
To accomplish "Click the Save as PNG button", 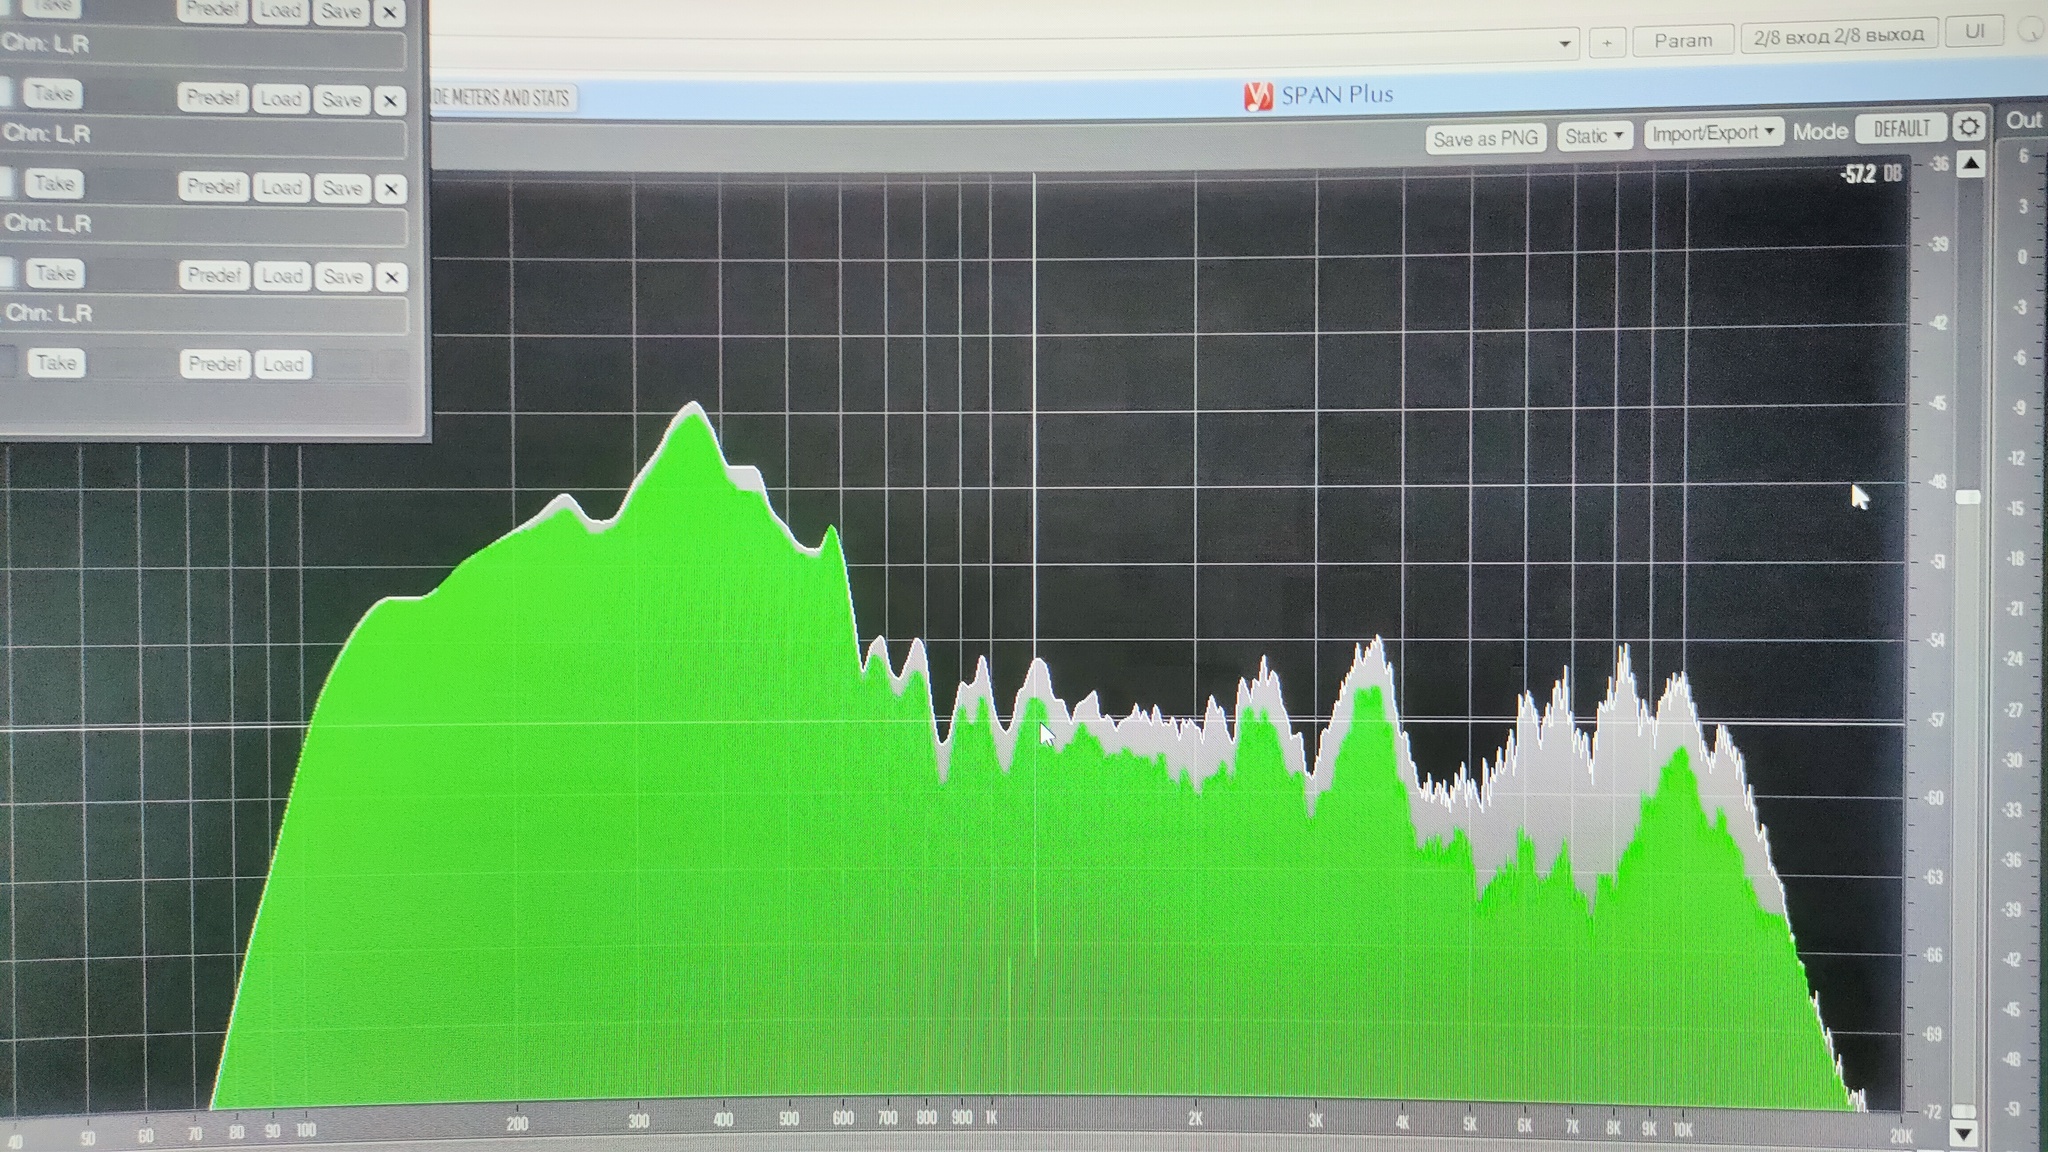I will coord(1485,138).
